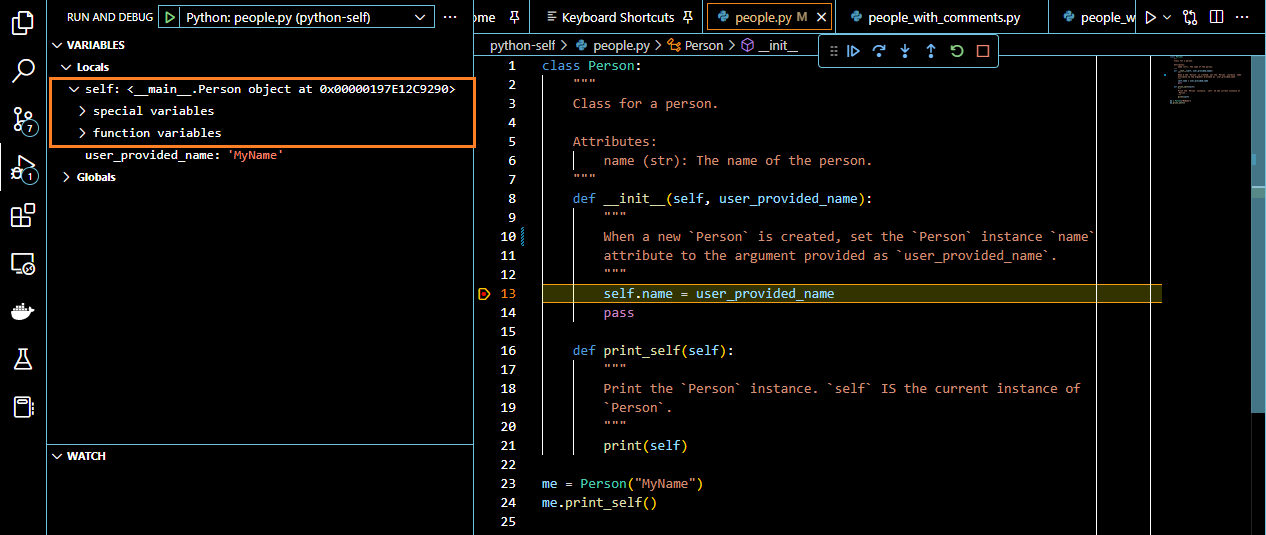Open the Remote Explorer view
This screenshot has width=1266, height=535.
(x=23, y=264)
